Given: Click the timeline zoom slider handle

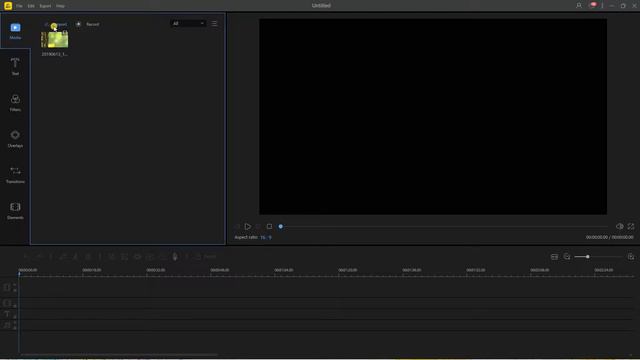Looking at the screenshot, I should click(587, 257).
